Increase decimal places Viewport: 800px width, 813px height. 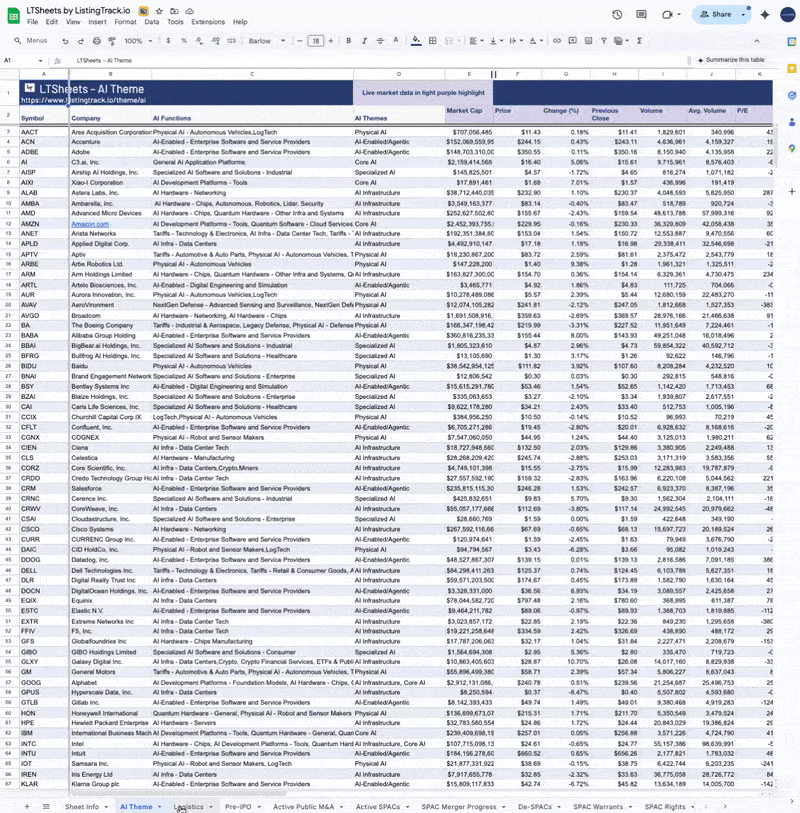click(x=215, y=41)
